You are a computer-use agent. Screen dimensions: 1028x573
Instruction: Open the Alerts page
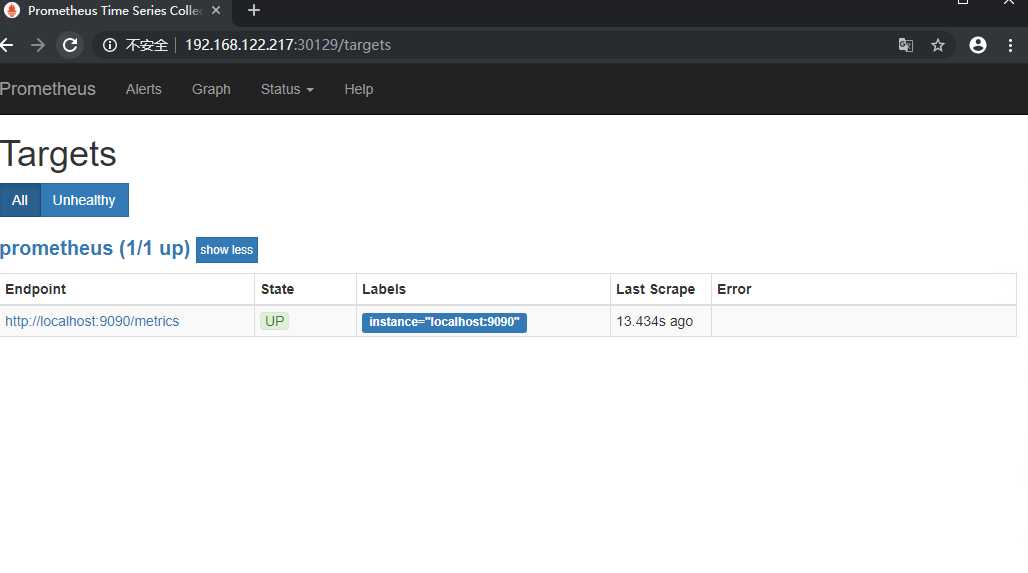pos(144,89)
